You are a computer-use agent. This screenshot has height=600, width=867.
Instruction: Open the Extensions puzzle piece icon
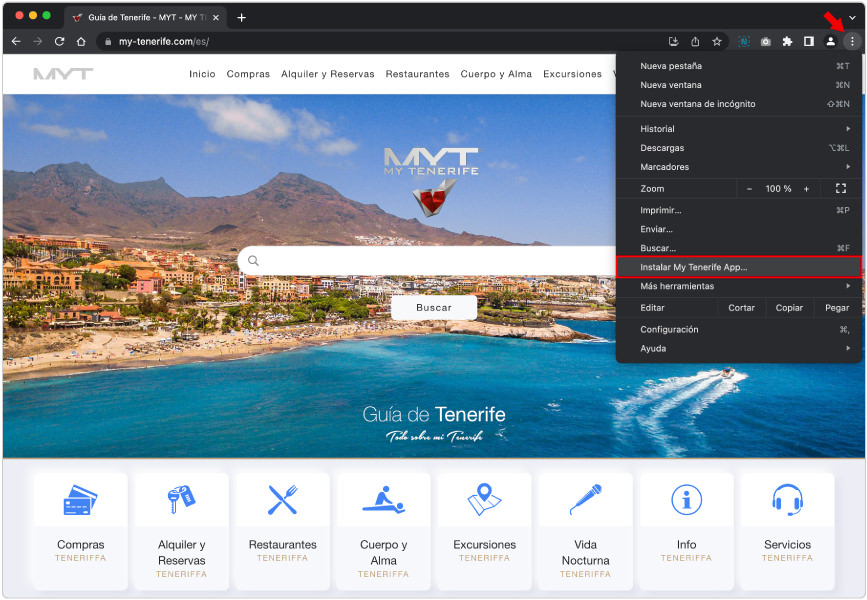tap(787, 41)
